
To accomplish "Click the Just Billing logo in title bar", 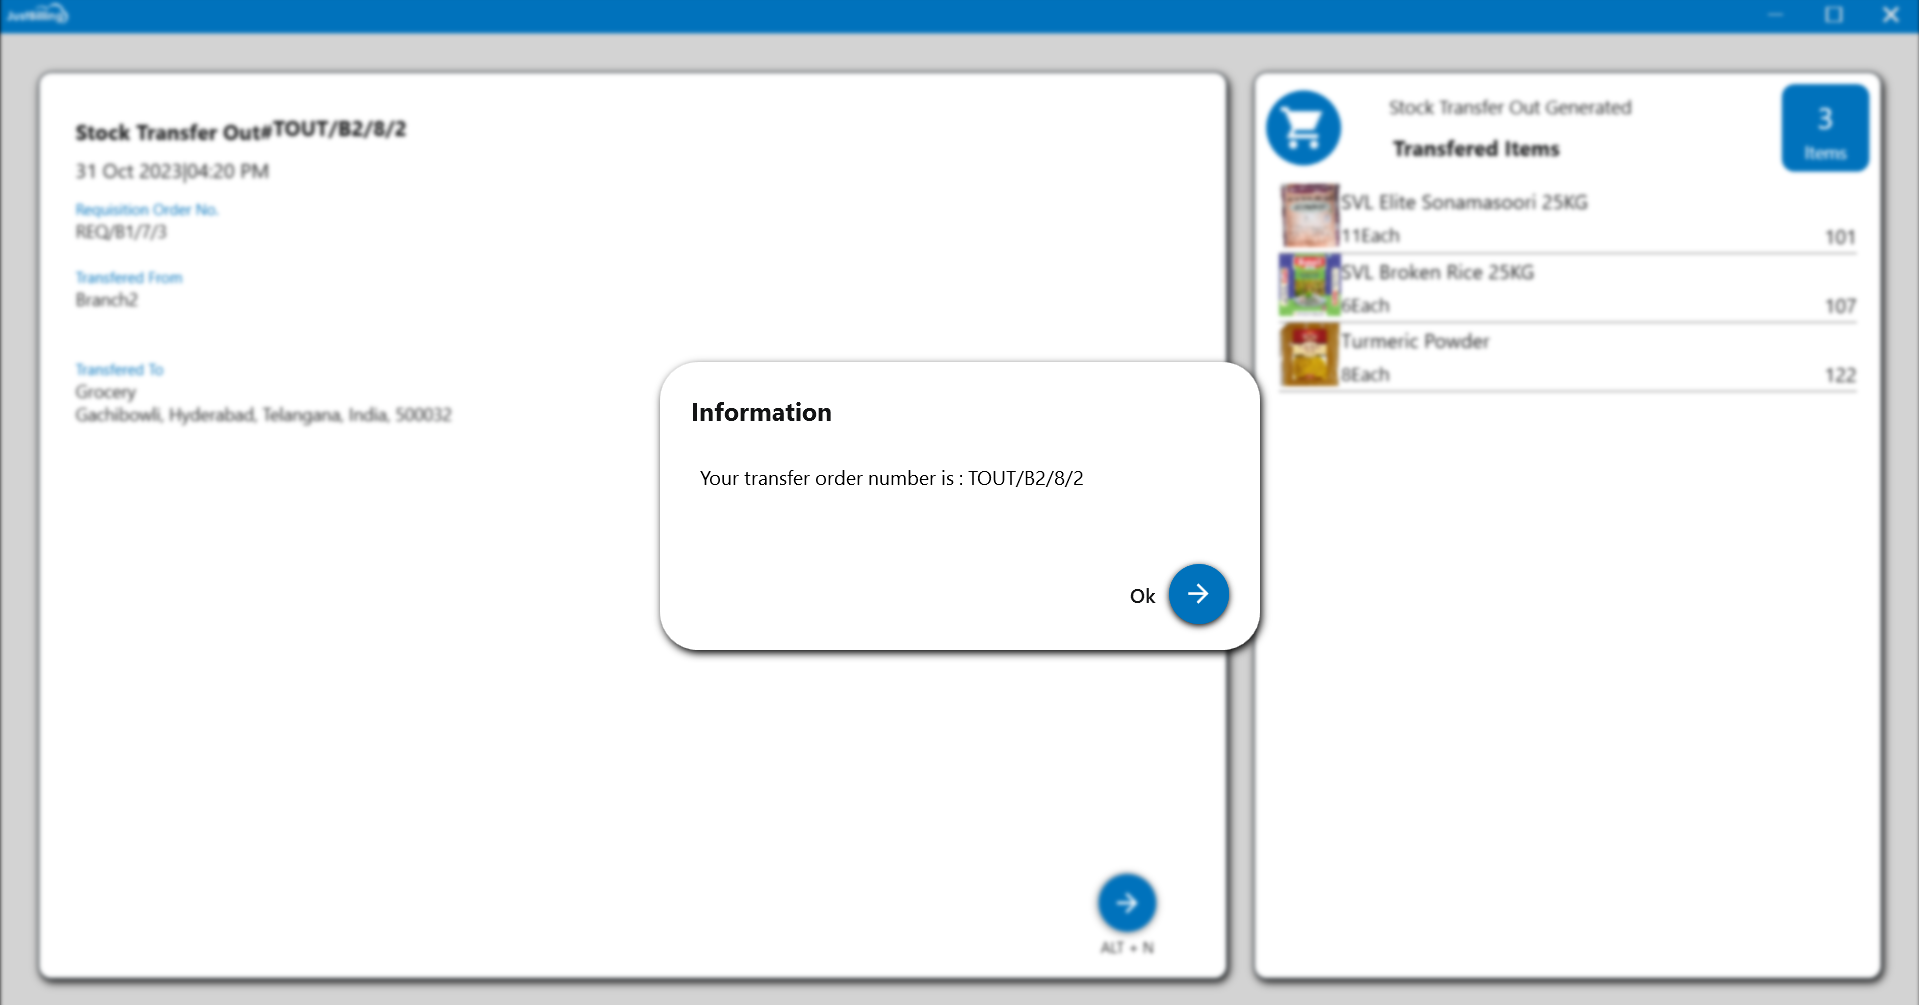I will pos(37,15).
